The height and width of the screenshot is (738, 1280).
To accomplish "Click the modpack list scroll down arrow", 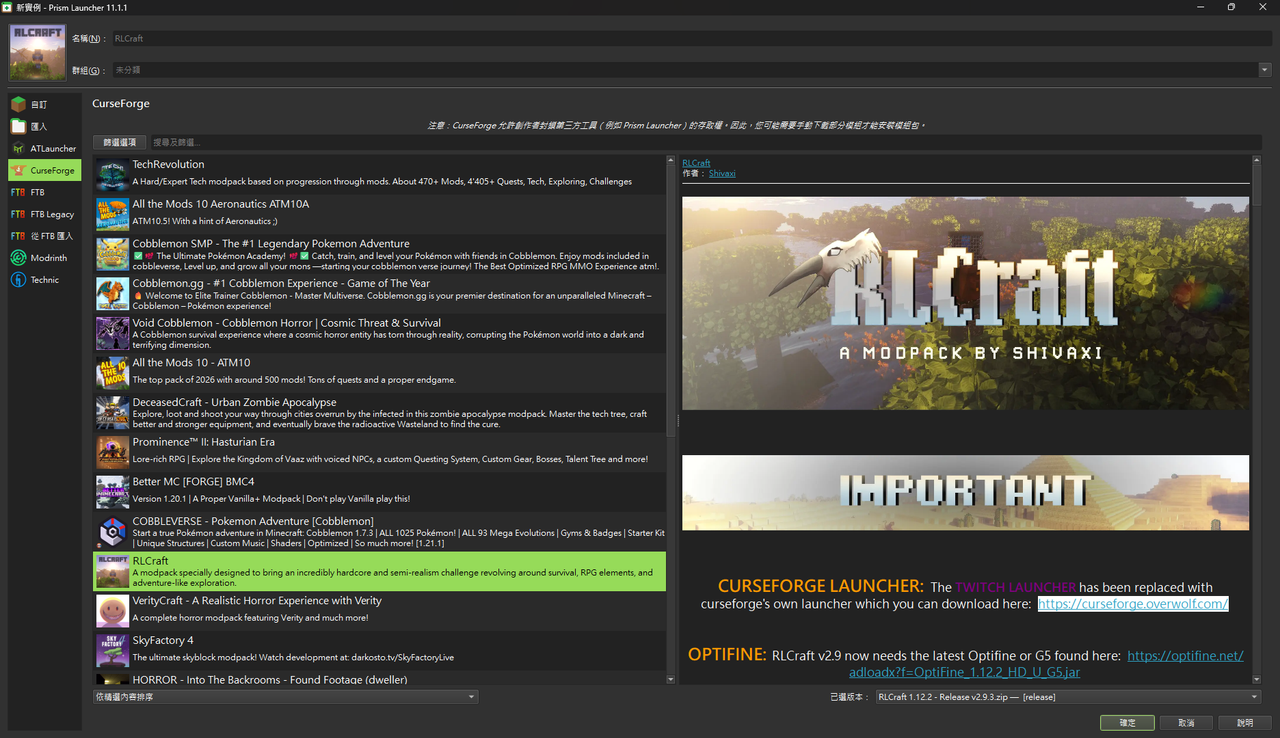I will [x=671, y=679].
